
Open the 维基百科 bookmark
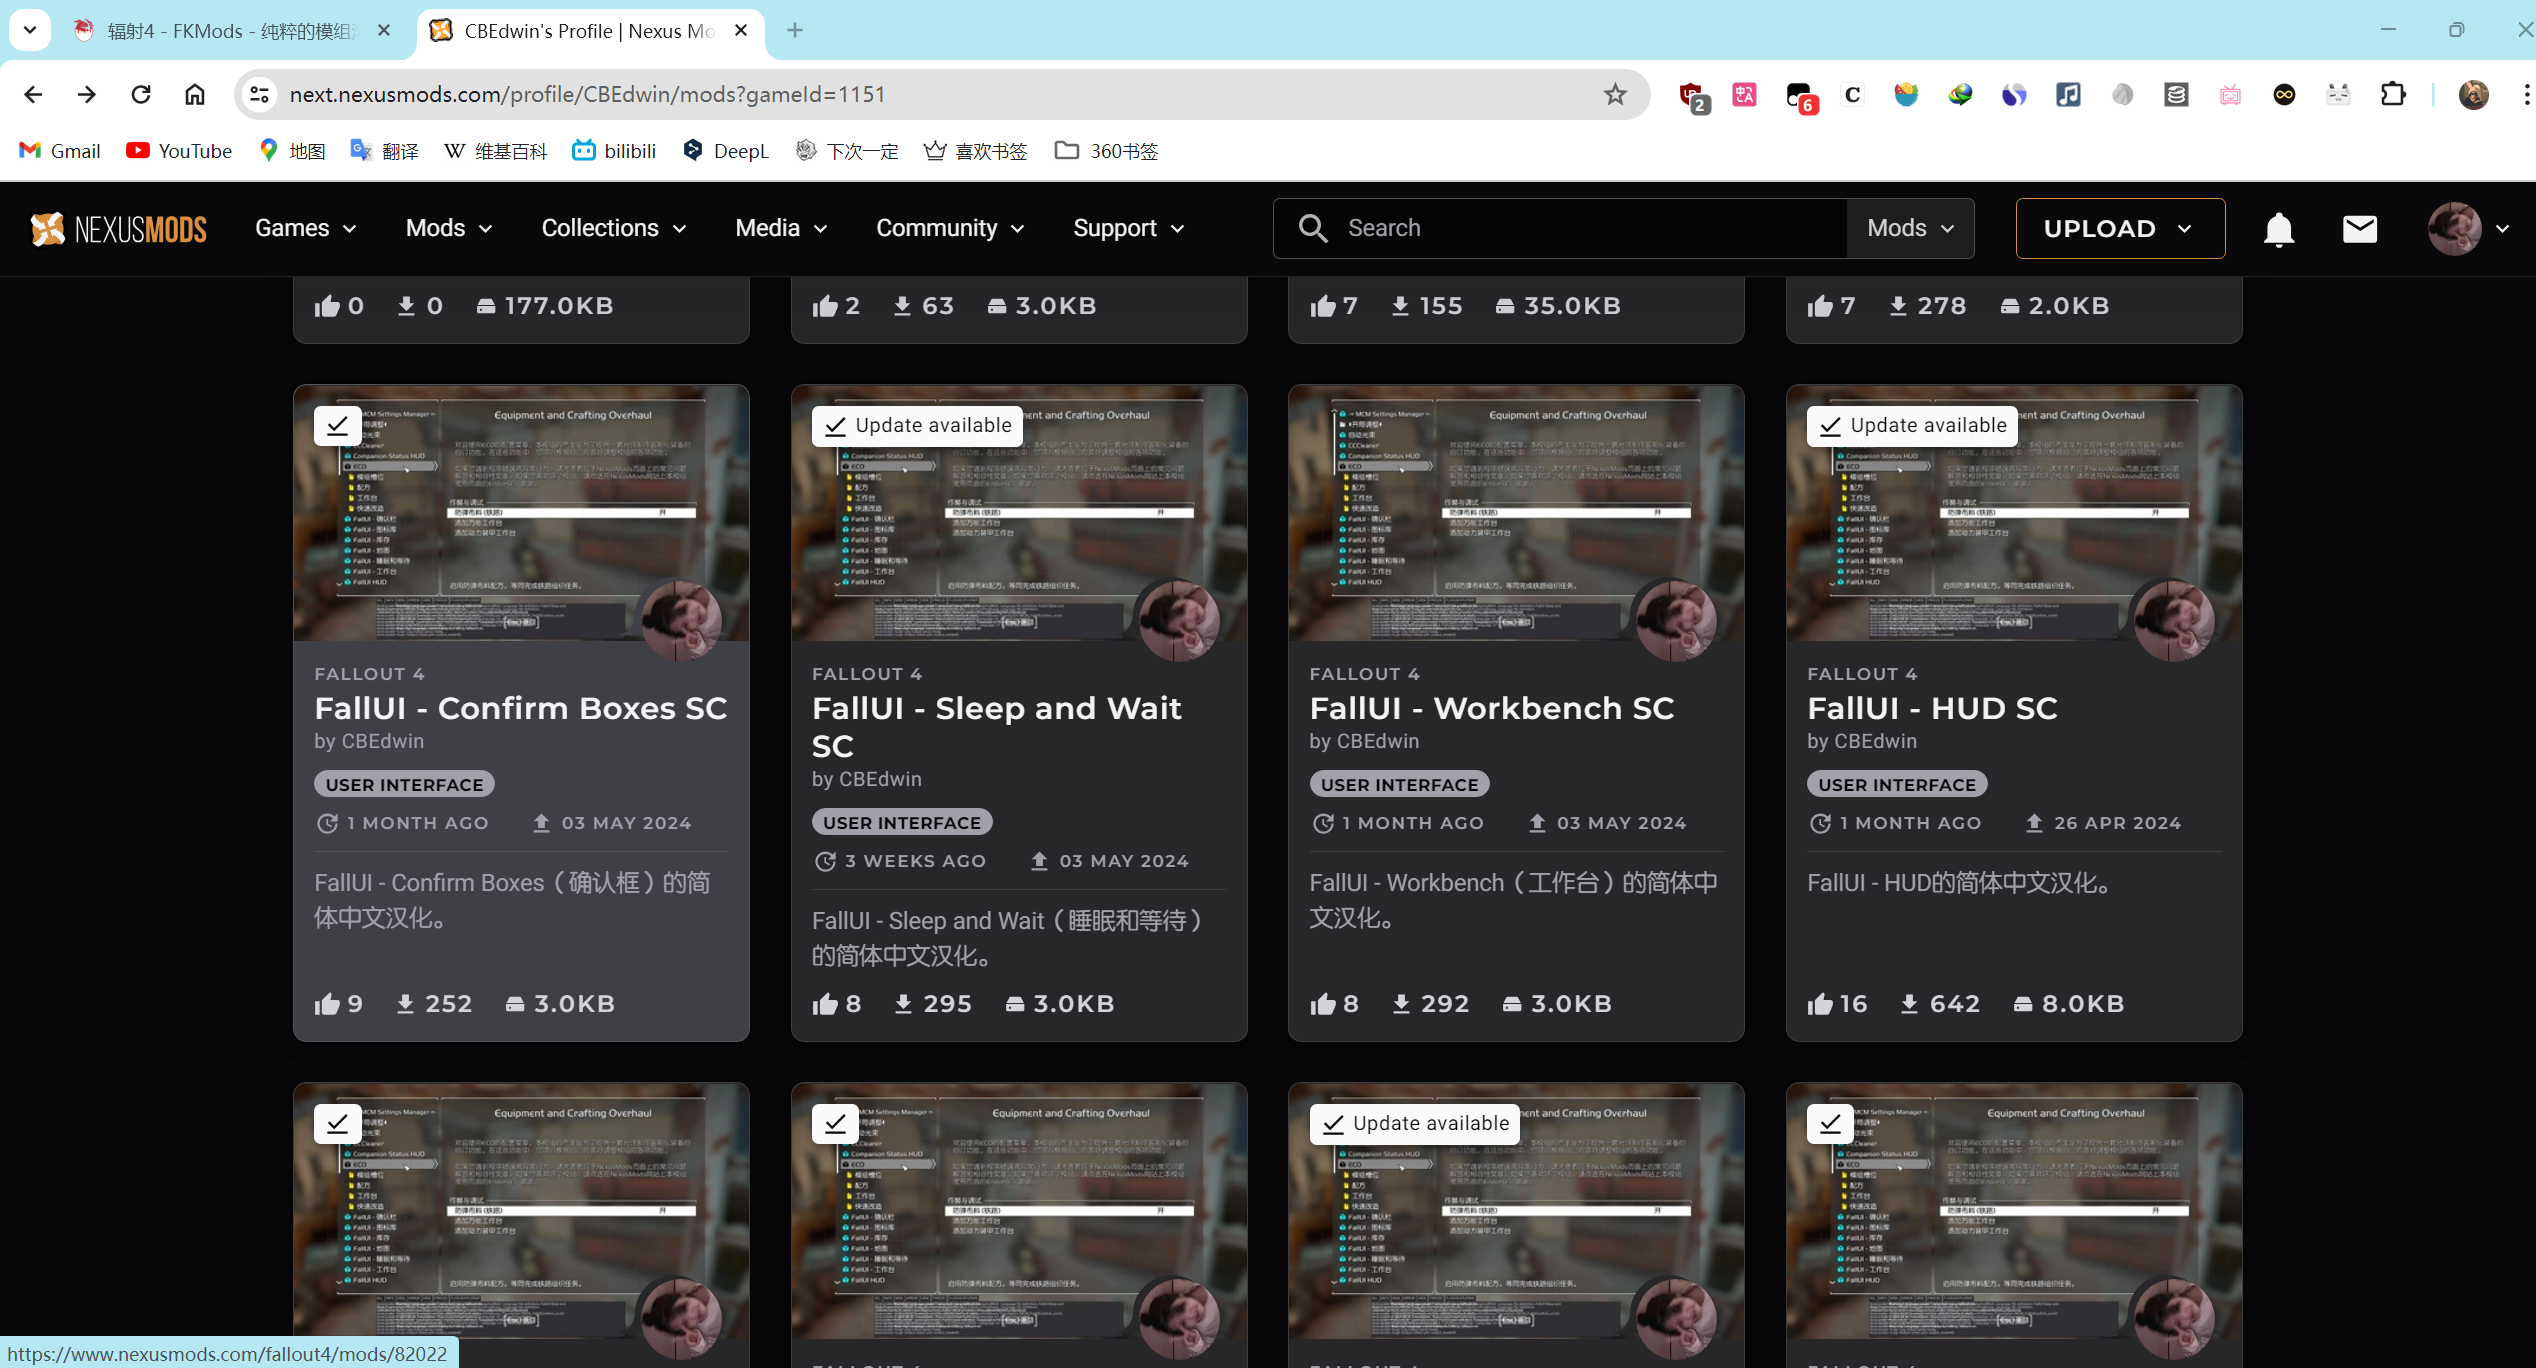point(496,151)
